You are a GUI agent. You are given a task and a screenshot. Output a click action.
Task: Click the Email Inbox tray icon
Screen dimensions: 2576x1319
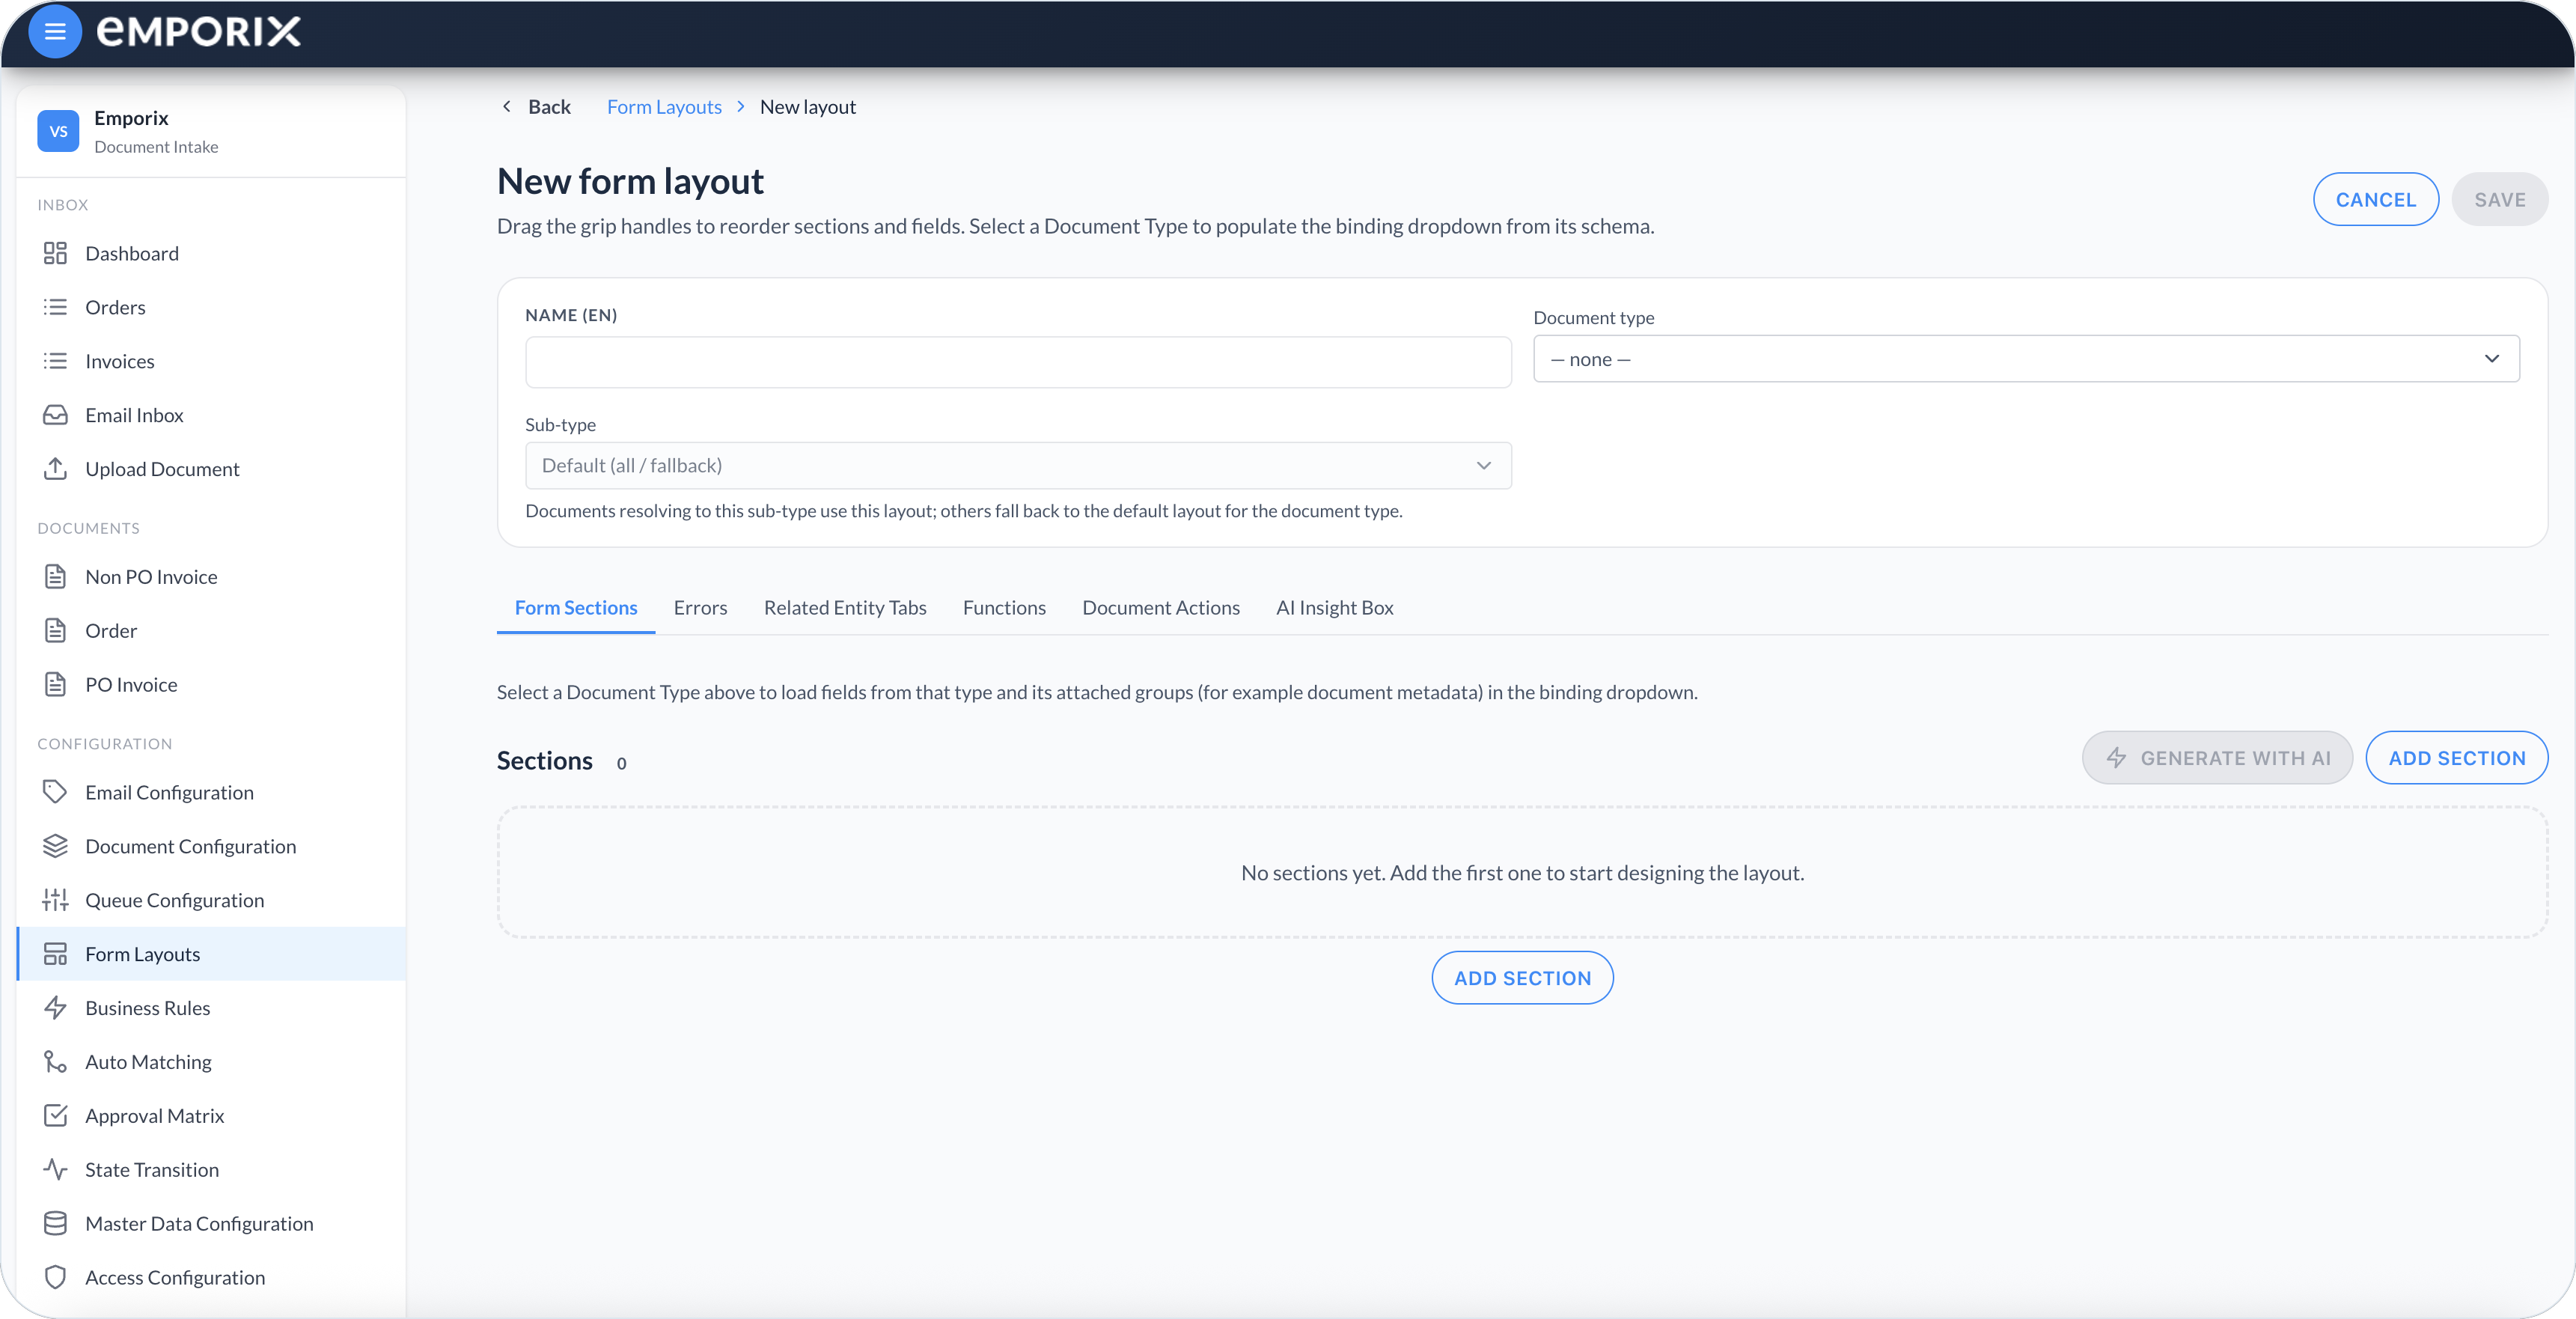(x=55, y=416)
